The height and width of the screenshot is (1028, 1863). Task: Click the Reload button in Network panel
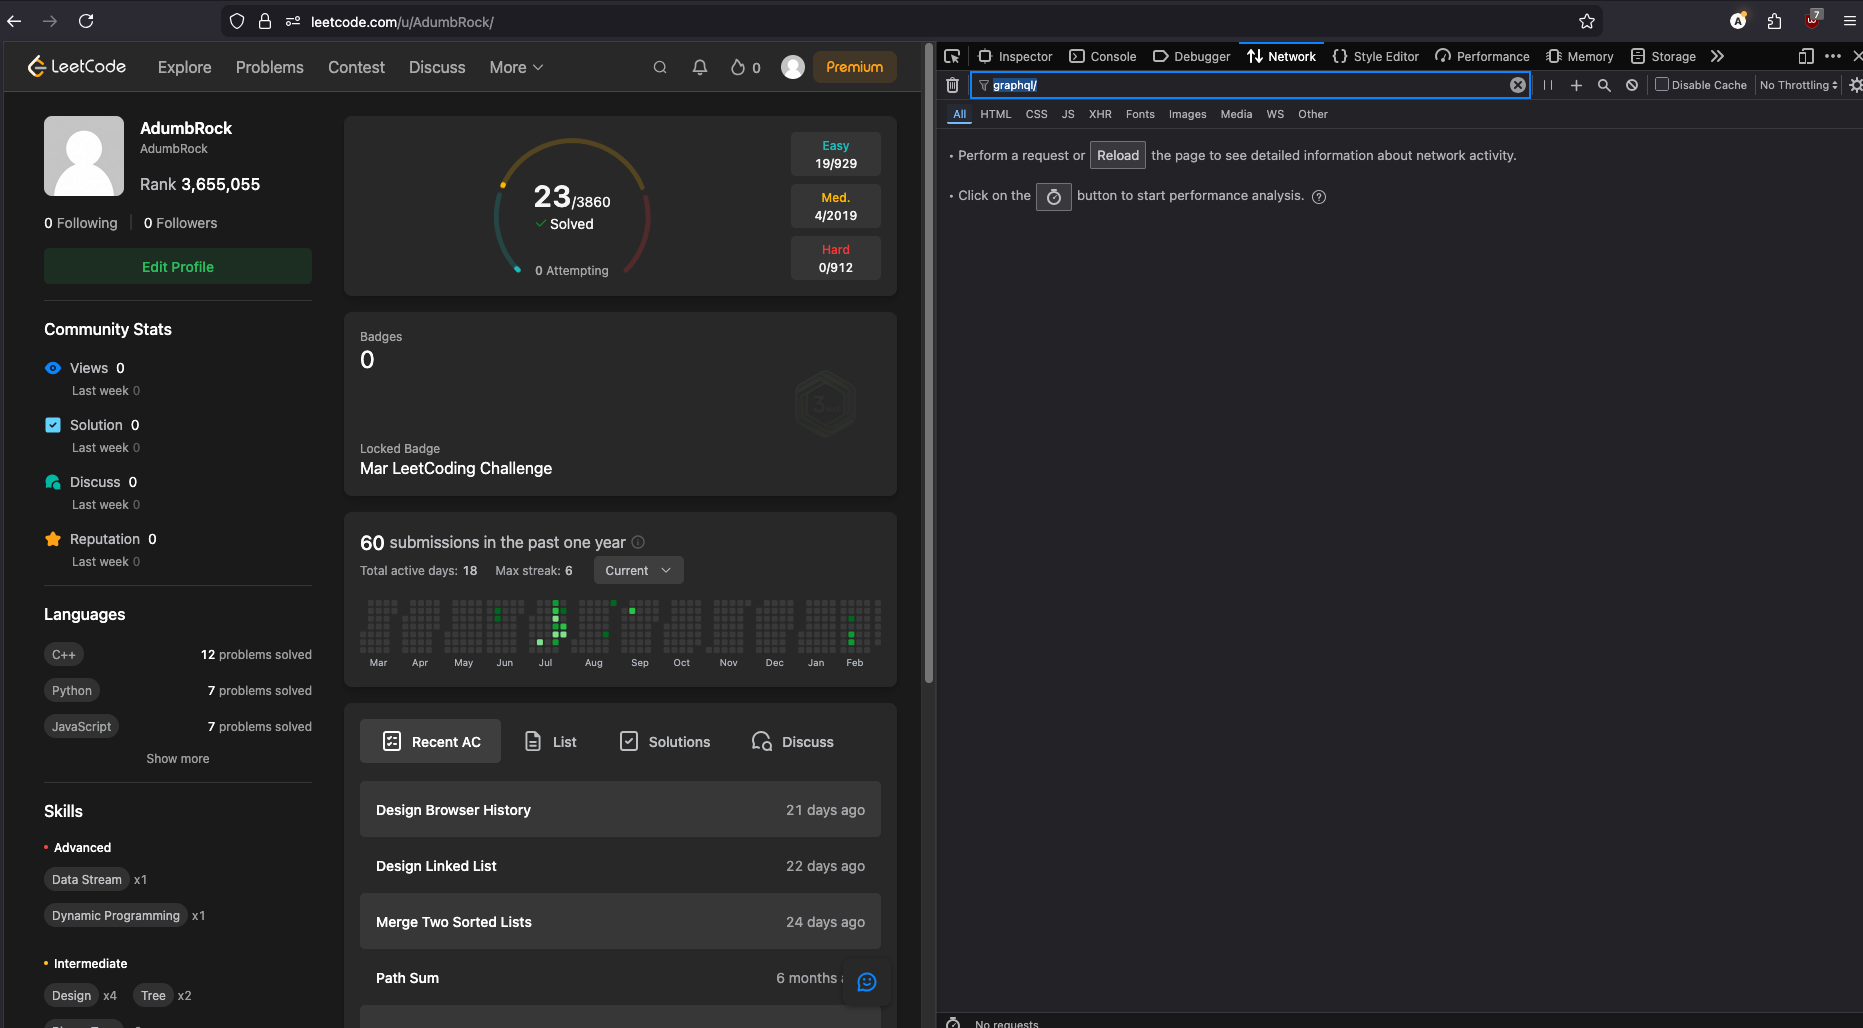tap(1118, 155)
